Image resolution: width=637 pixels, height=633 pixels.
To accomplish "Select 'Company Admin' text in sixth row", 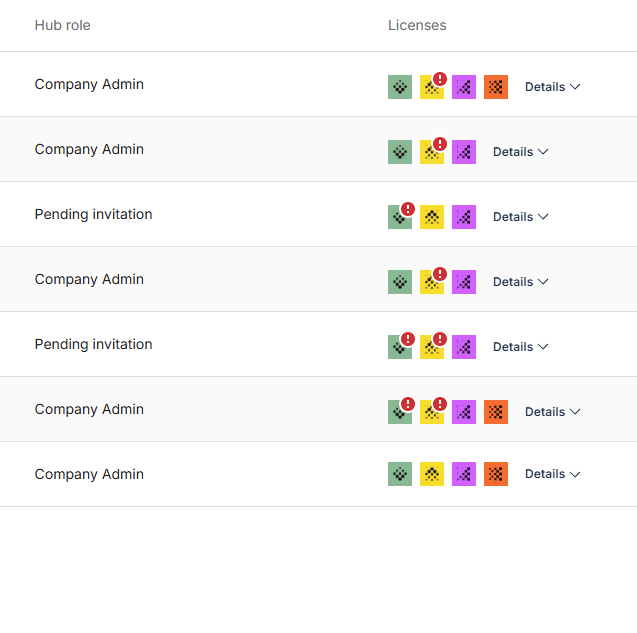I will [x=89, y=410].
